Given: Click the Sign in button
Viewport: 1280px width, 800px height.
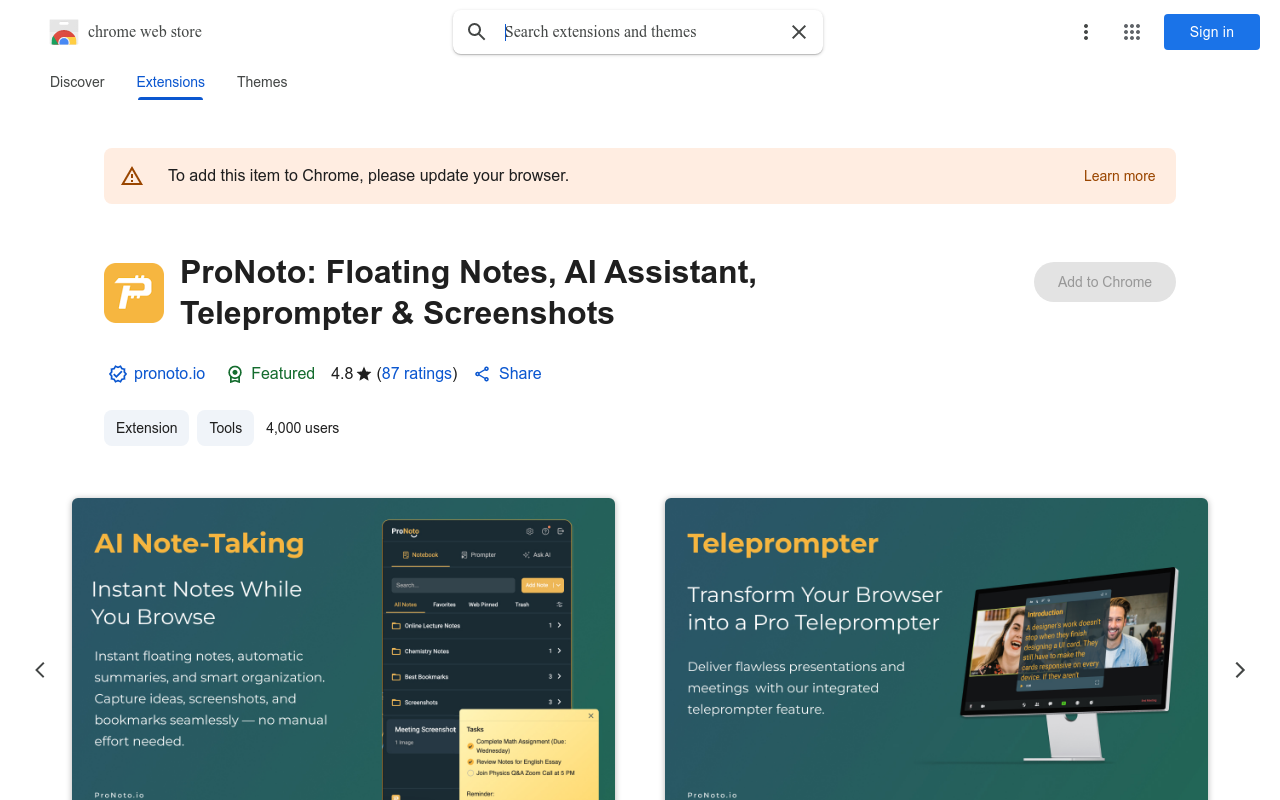Looking at the screenshot, I should click(1212, 32).
